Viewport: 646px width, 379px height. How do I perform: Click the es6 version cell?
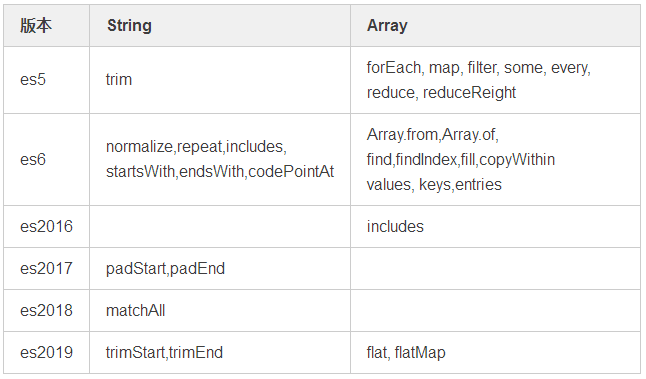[x=33, y=159]
